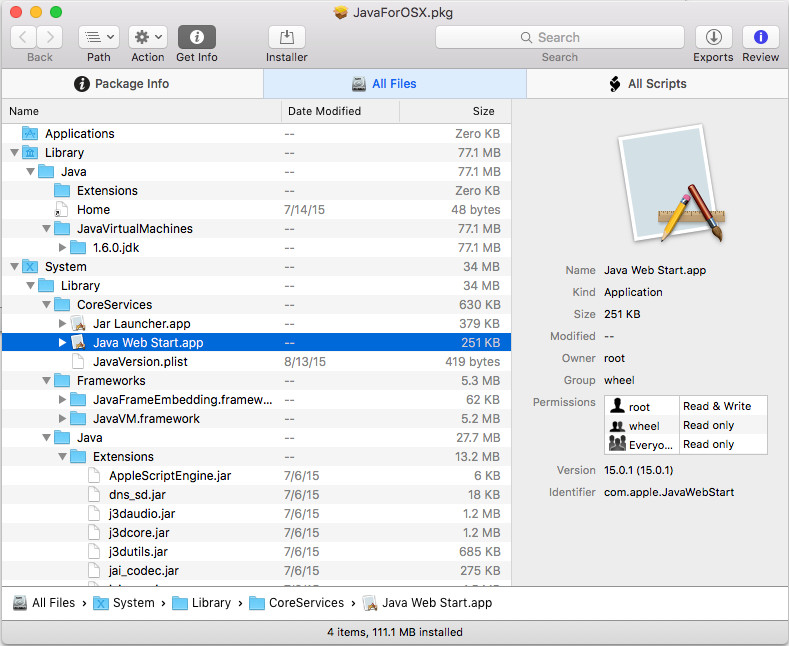789x646 pixels.
Task: Click Java Web Start.app in the path bar
Action: coord(427,603)
